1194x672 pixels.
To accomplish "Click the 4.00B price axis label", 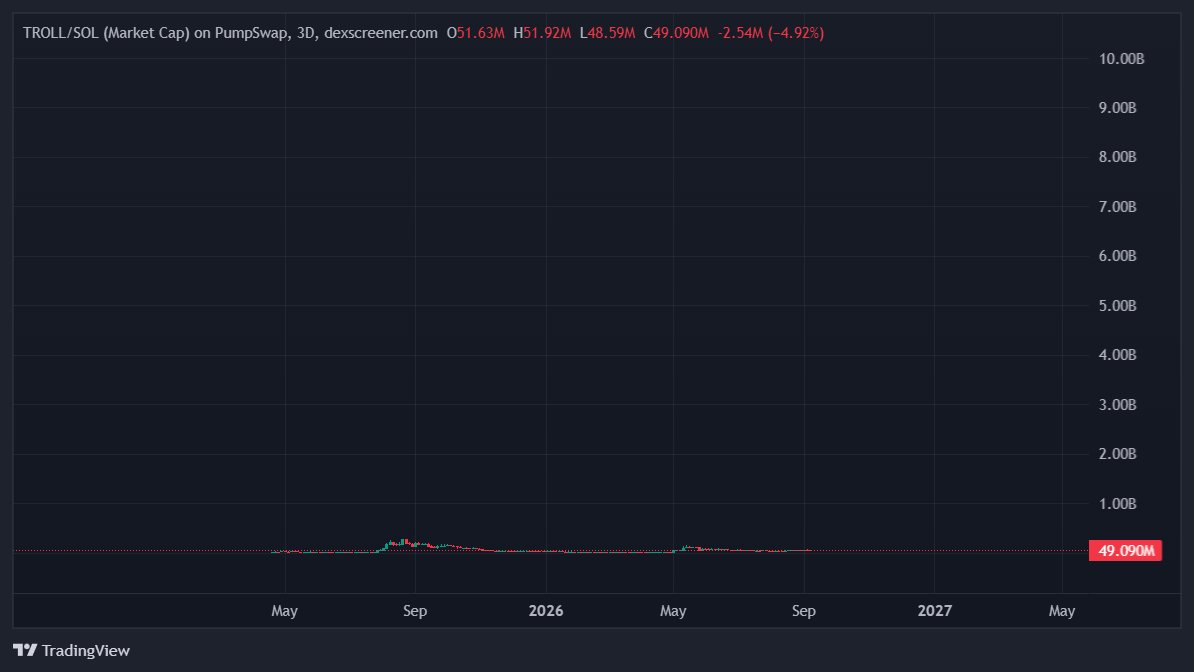I will [1117, 355].
